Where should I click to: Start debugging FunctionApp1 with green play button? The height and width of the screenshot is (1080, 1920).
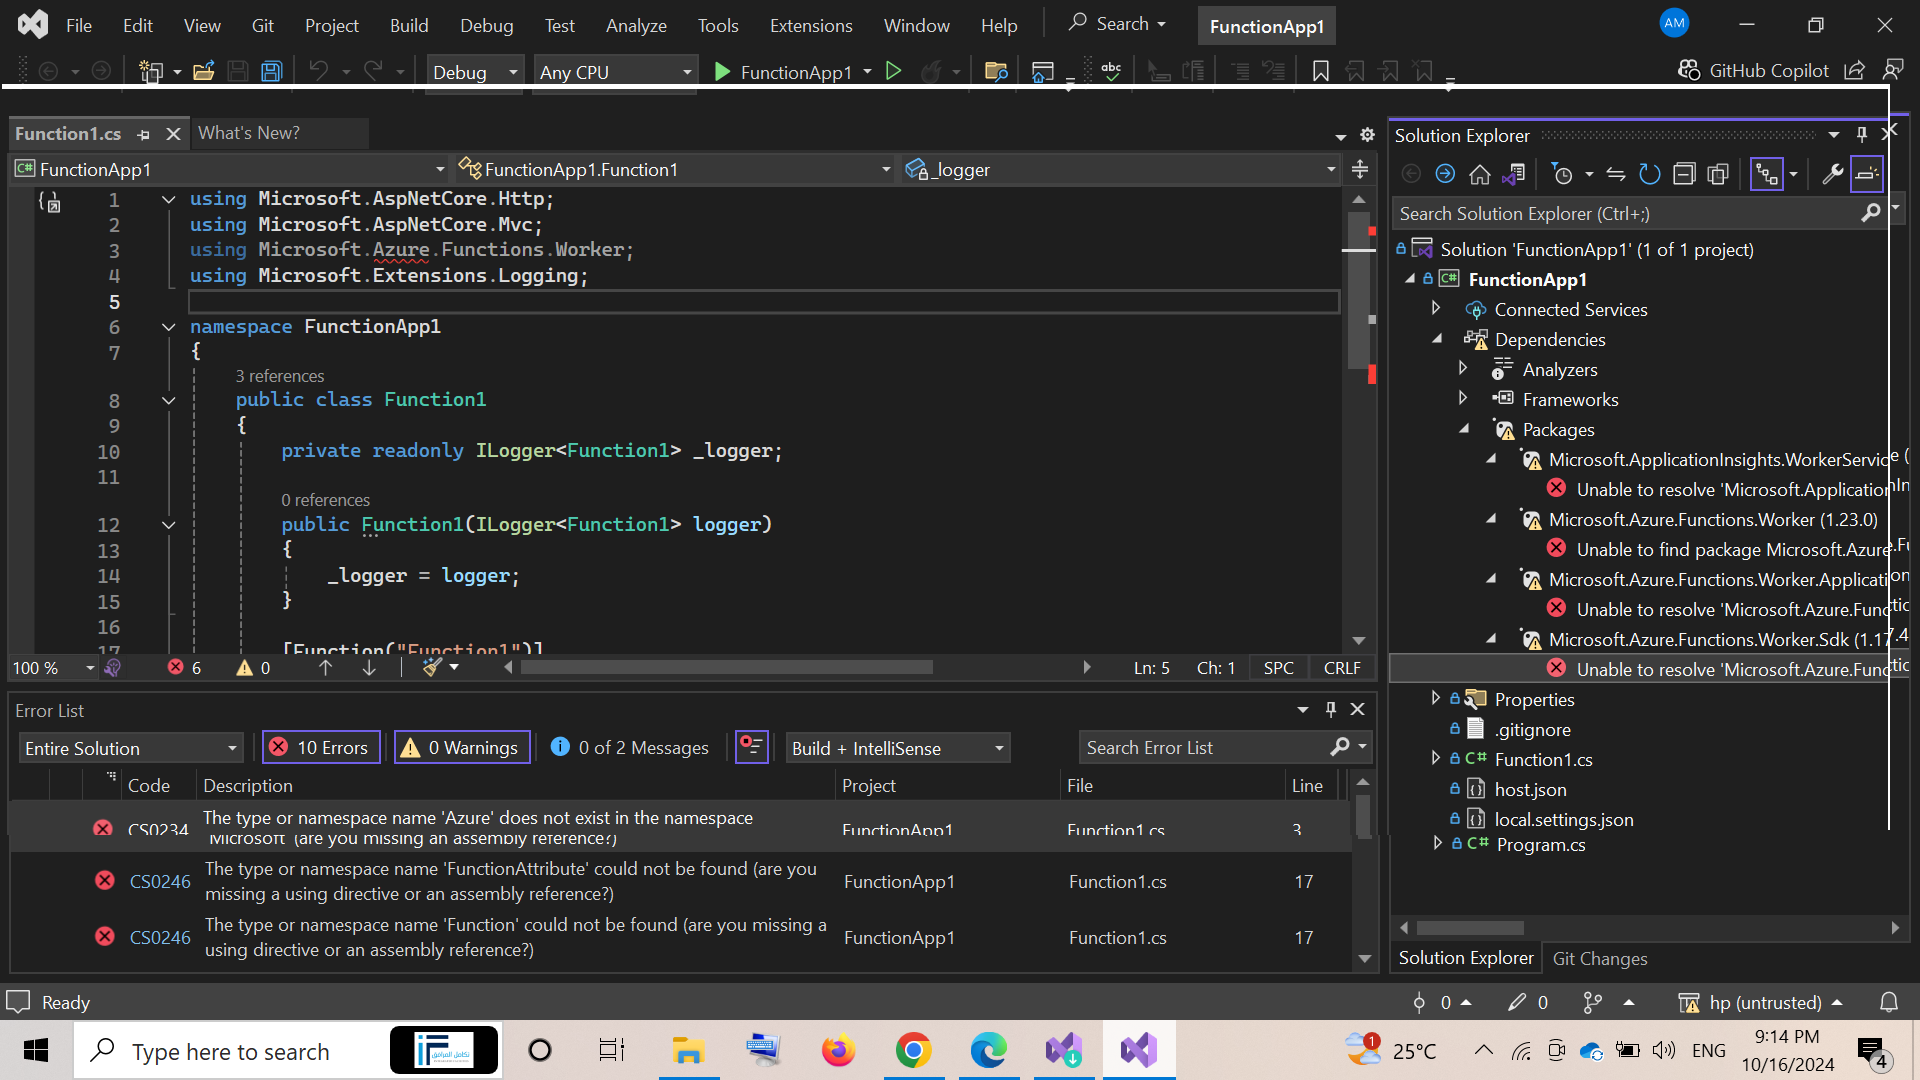783,72
